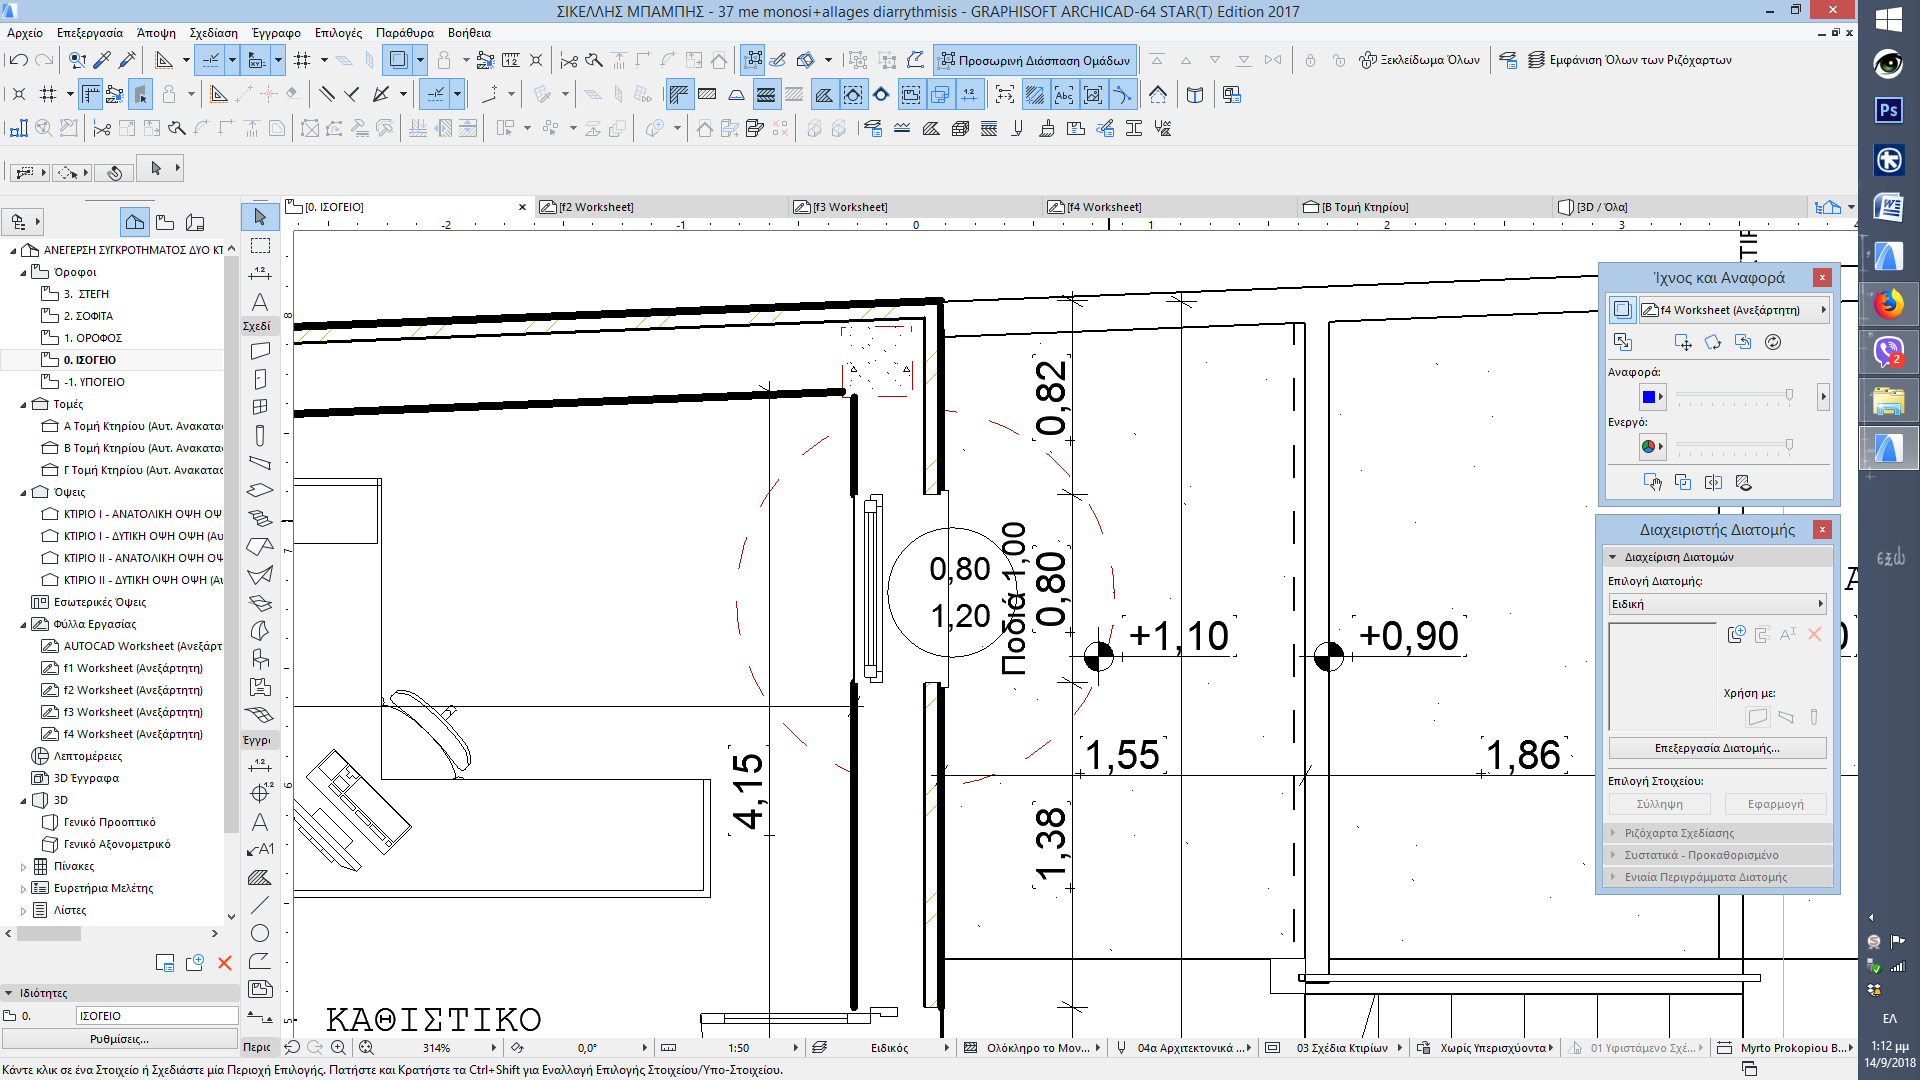This screenshot has height=1080, width=1920.
Task: Toggle Trace reference on/off button
Action: tap(1622, 310)
